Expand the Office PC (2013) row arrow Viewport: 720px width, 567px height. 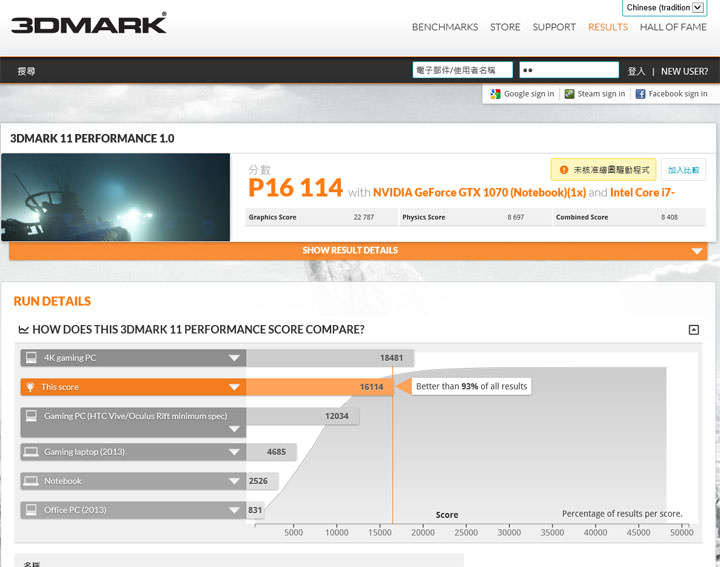[234, 510]
